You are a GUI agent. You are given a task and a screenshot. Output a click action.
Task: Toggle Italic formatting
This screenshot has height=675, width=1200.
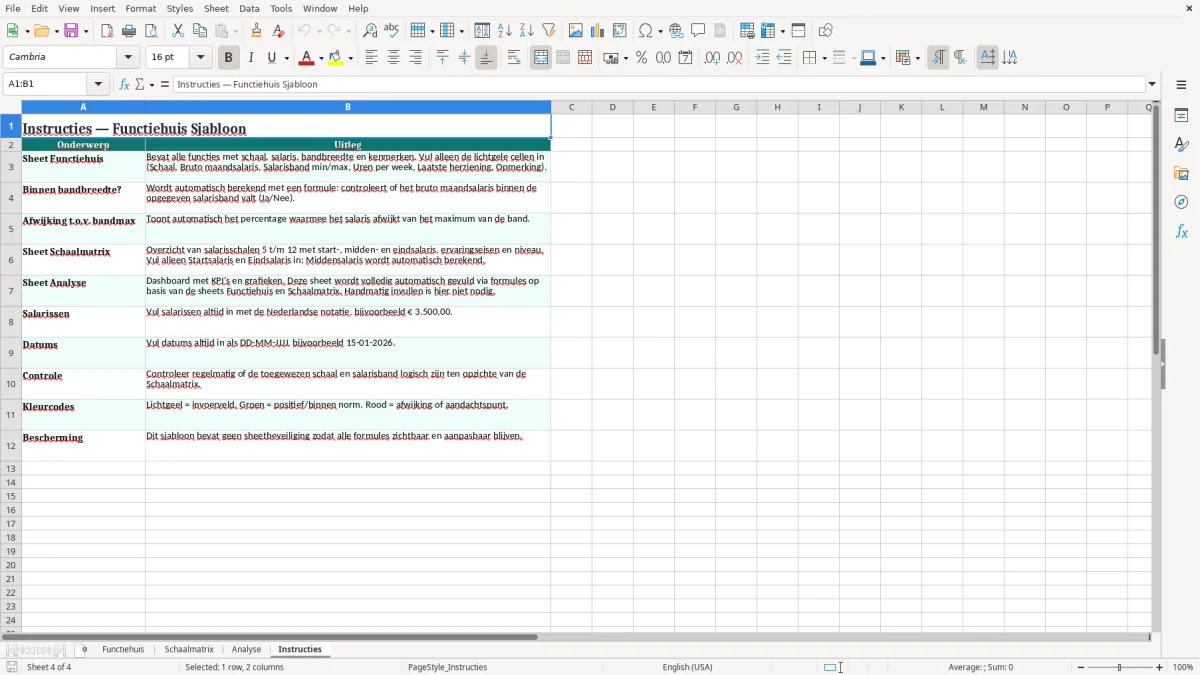coord(251,58)
